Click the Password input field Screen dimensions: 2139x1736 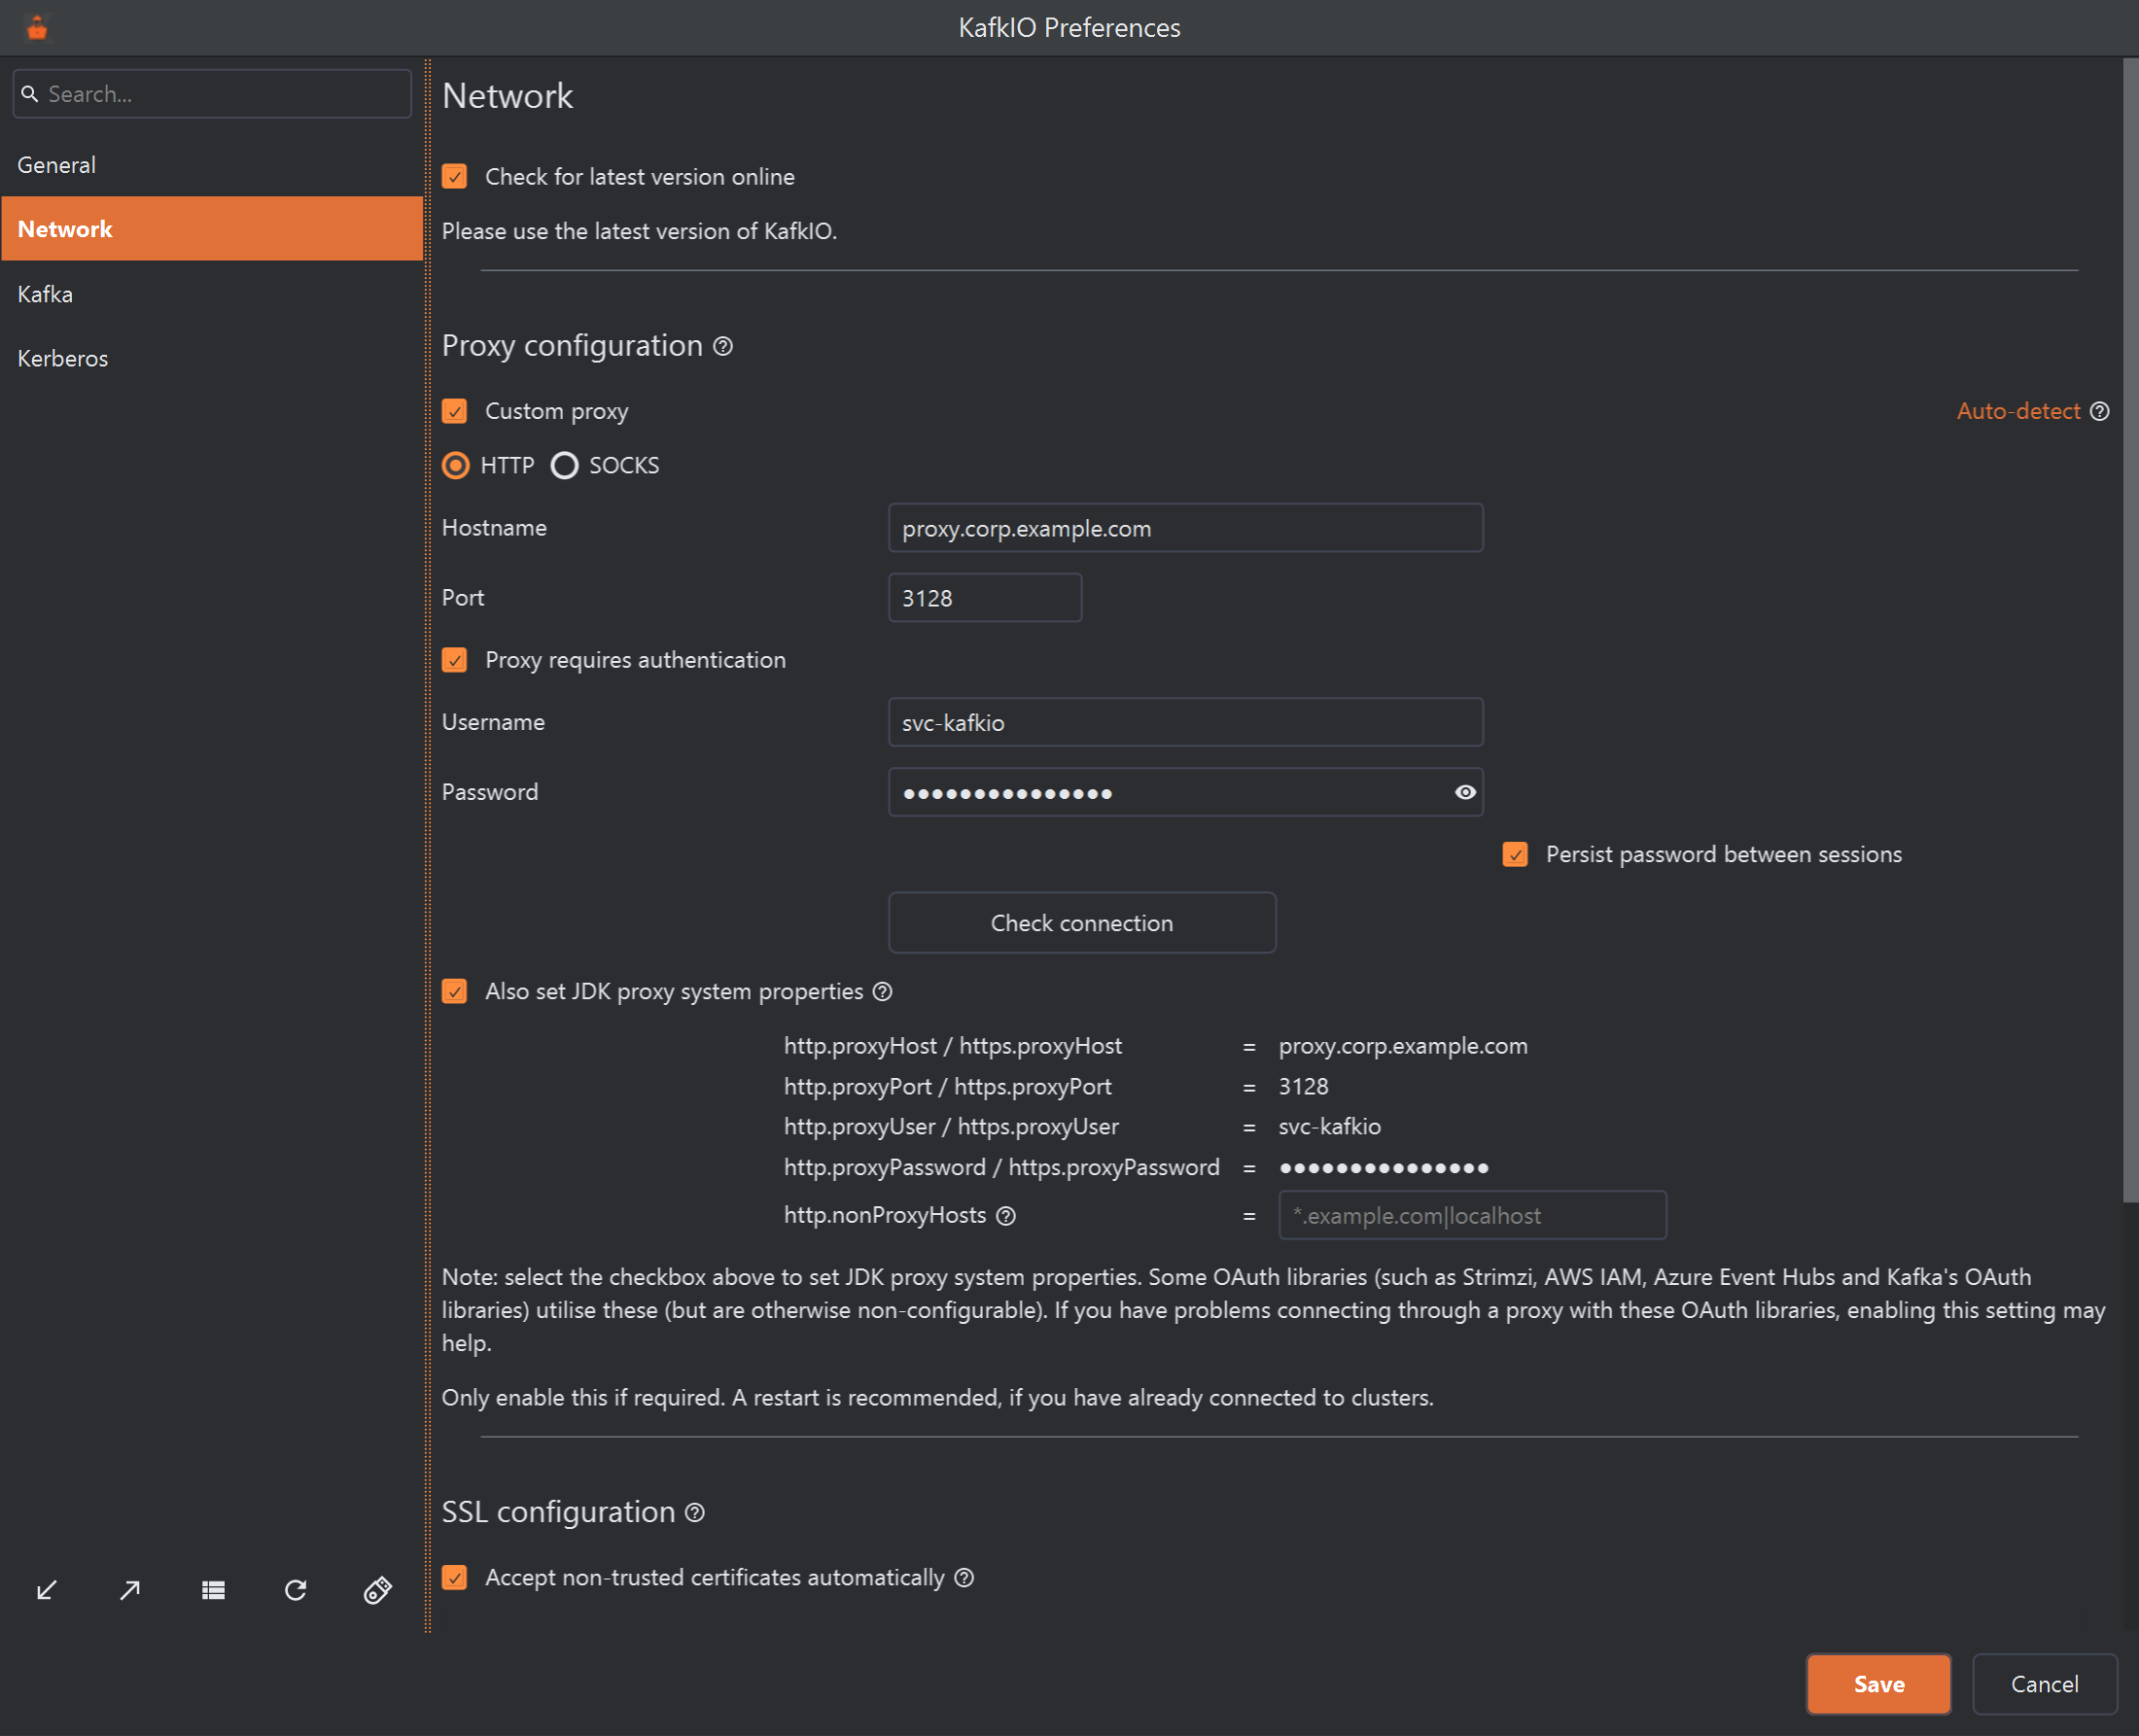[x=1185, y=792]
